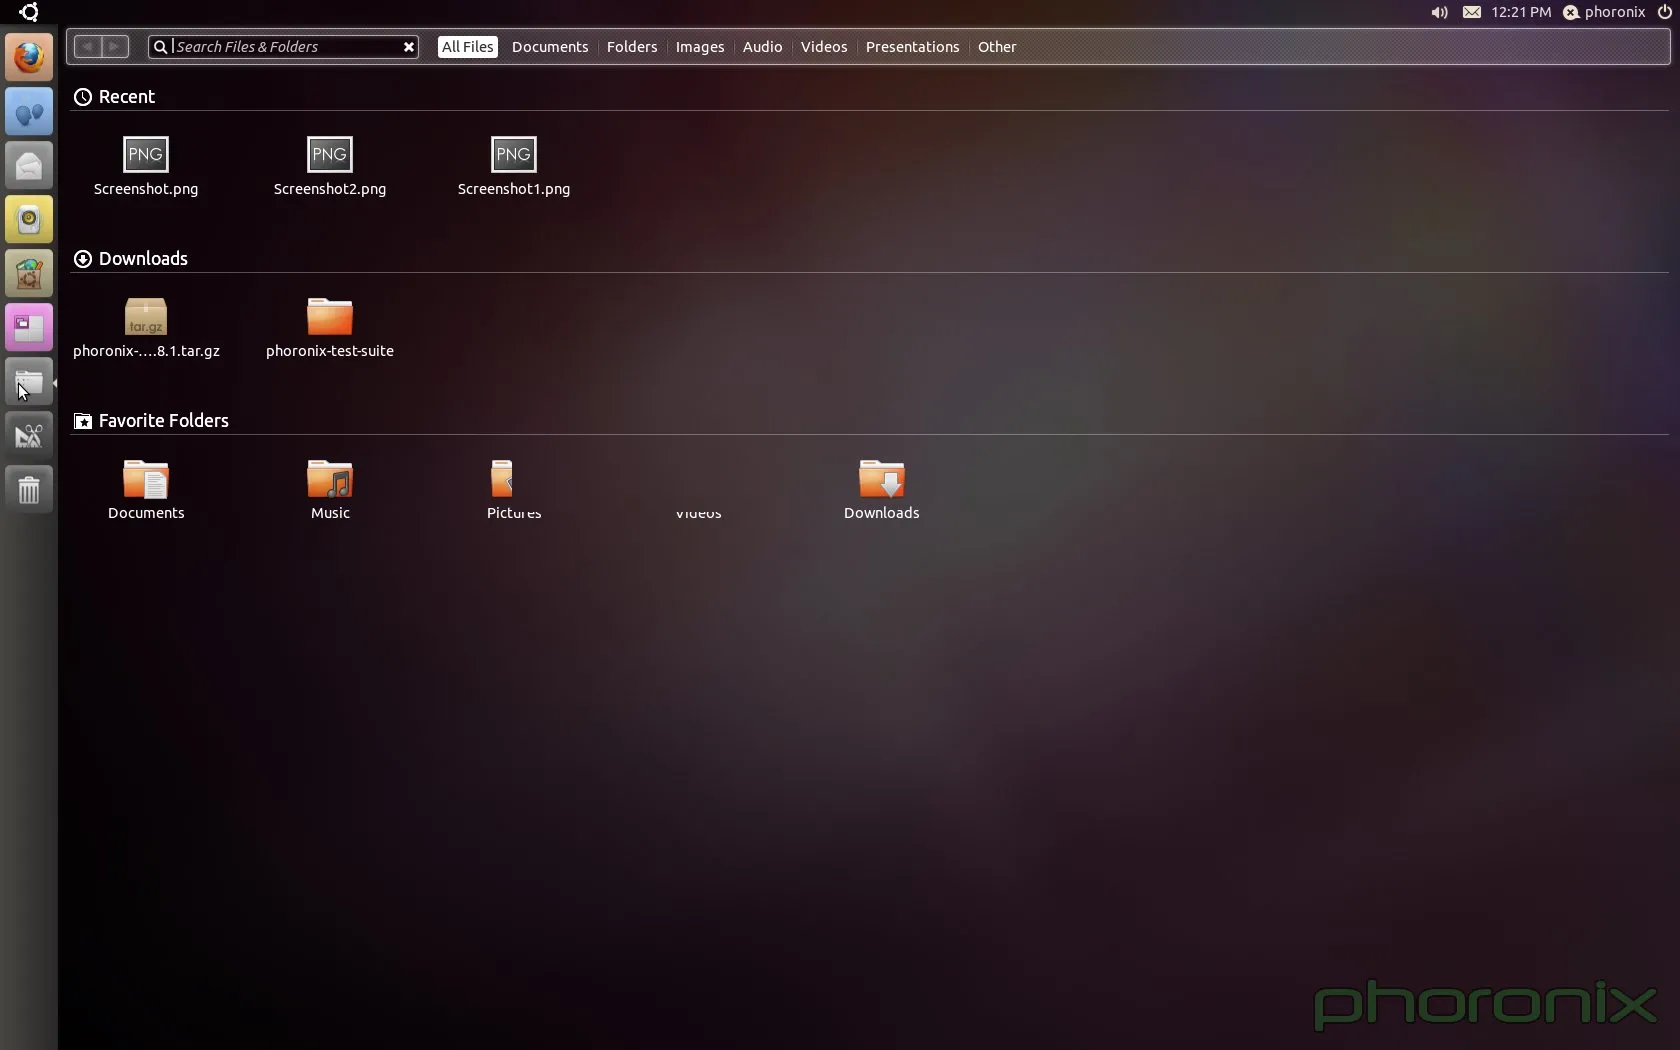Open the Documents favorite folder icon
Screen dimensions: 1680x1050
(146, 479)
